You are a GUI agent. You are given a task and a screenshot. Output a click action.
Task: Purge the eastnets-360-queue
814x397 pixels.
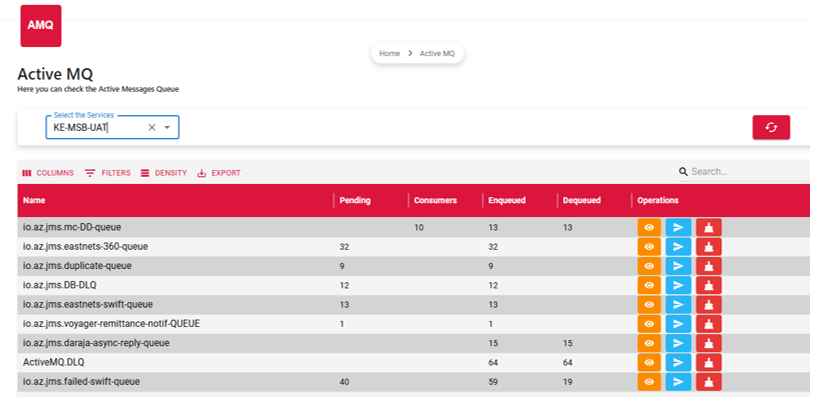[x=709, y=247]
